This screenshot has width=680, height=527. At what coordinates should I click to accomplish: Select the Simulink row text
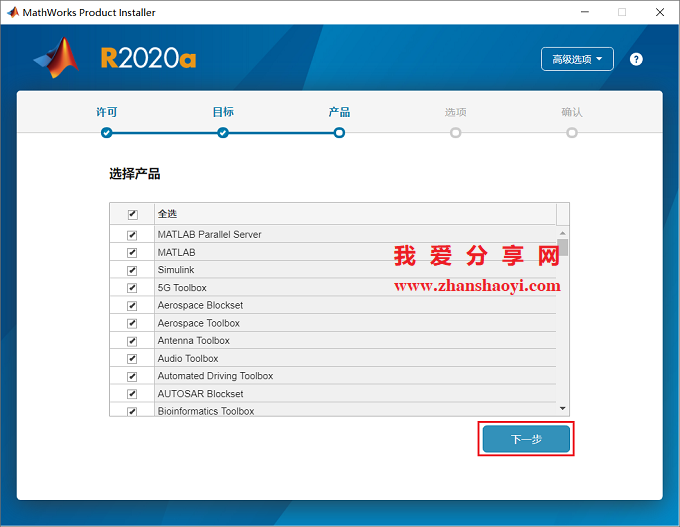(176, 270)
